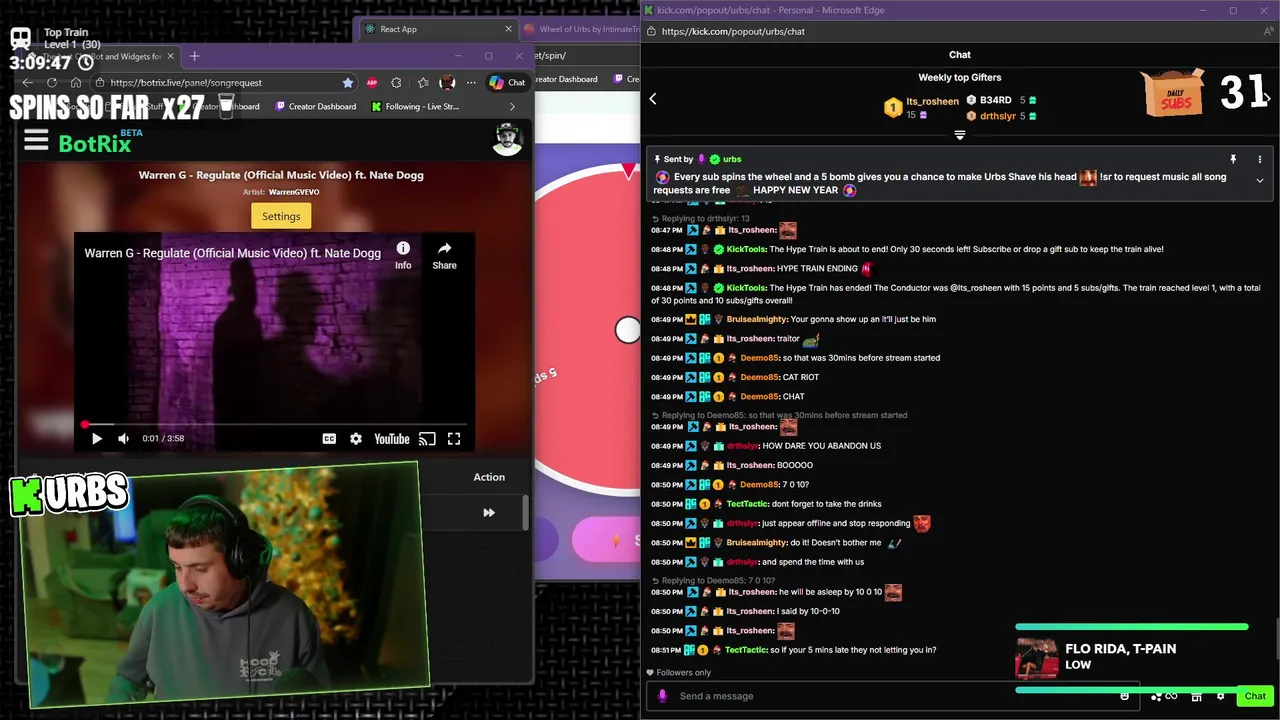The image size is (1280, 720).
Task: Click the previous arrow in Weekly top Gifters
Action: pyautogui.click(x=653, y=99)
